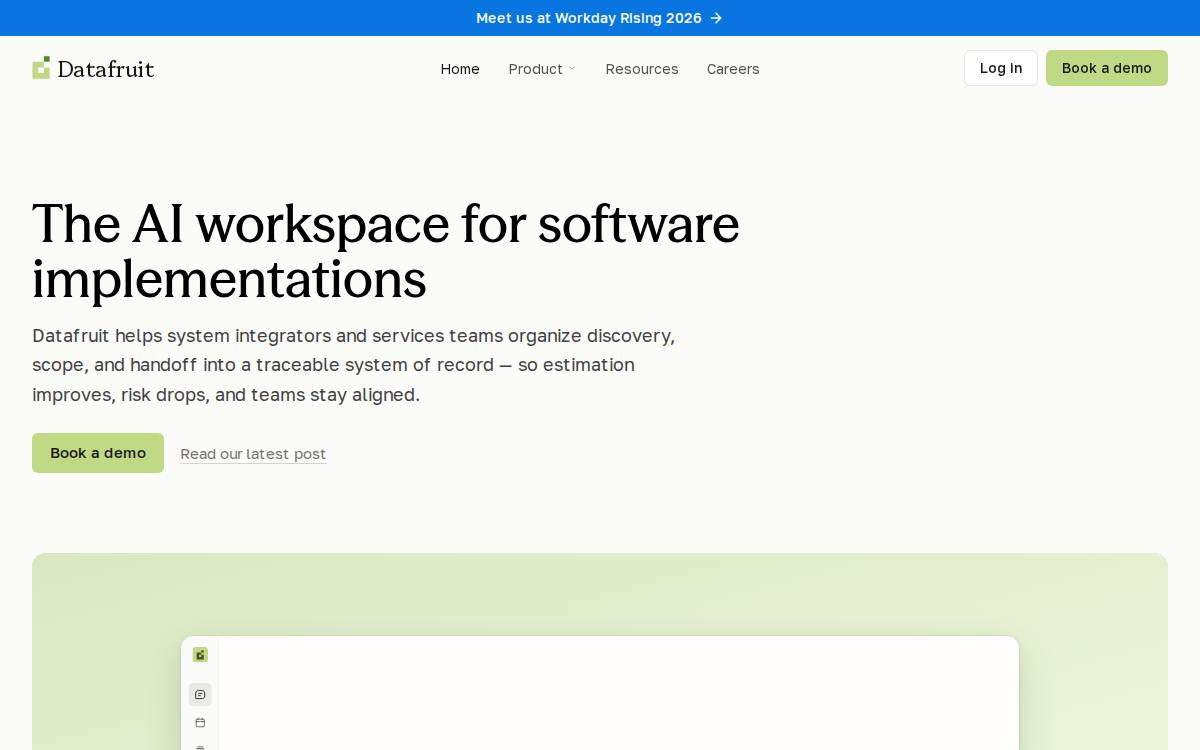Screen dimensions: 1200x750
Task: Follow the Read our latest post link
Action: [253, 454]
